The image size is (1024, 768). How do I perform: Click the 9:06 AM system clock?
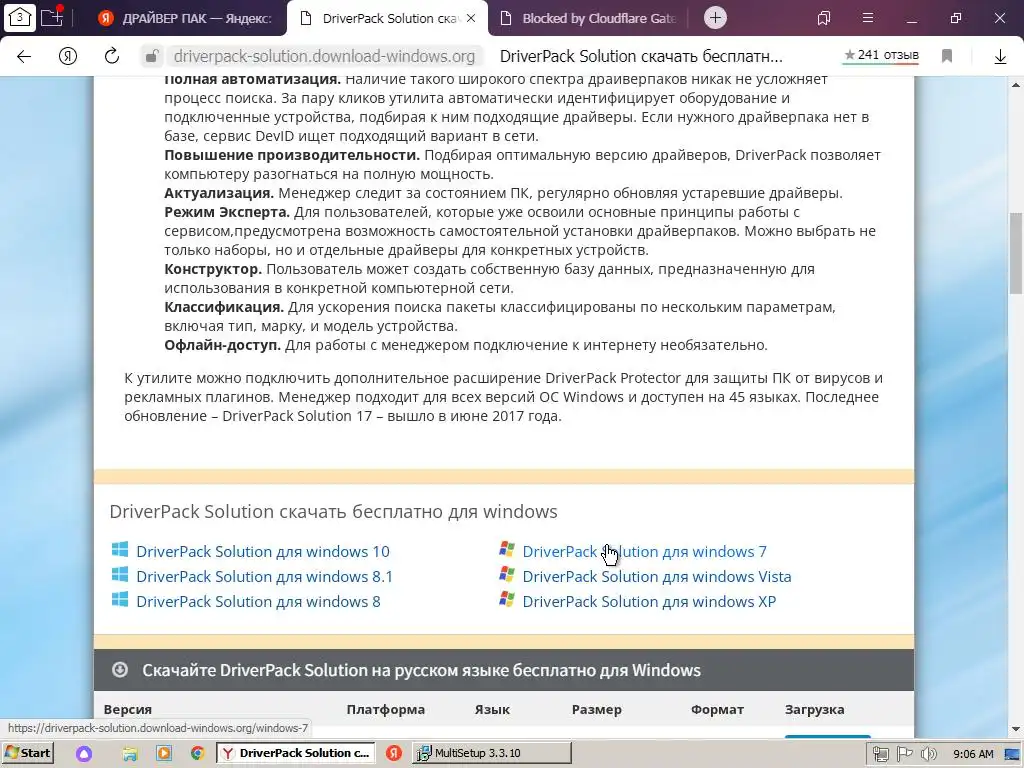[x=973, y=754]
